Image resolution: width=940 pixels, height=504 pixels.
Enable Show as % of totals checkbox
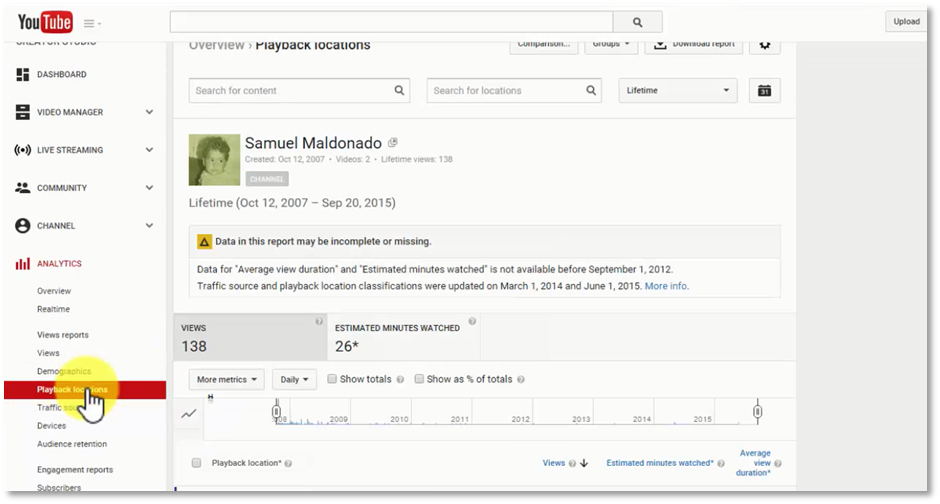(419, 379)
